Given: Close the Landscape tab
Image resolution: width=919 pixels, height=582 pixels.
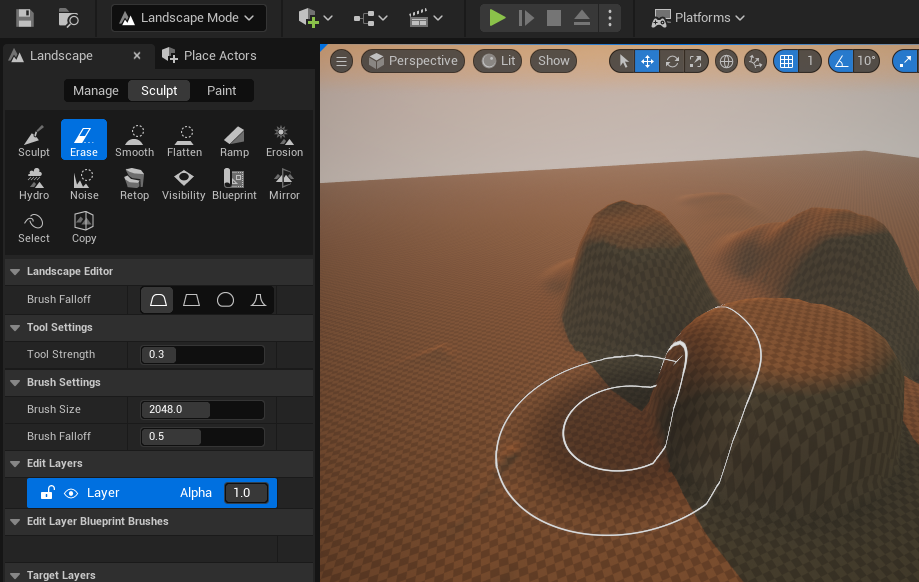Looking at the screenshot, I should pos(137,56).
